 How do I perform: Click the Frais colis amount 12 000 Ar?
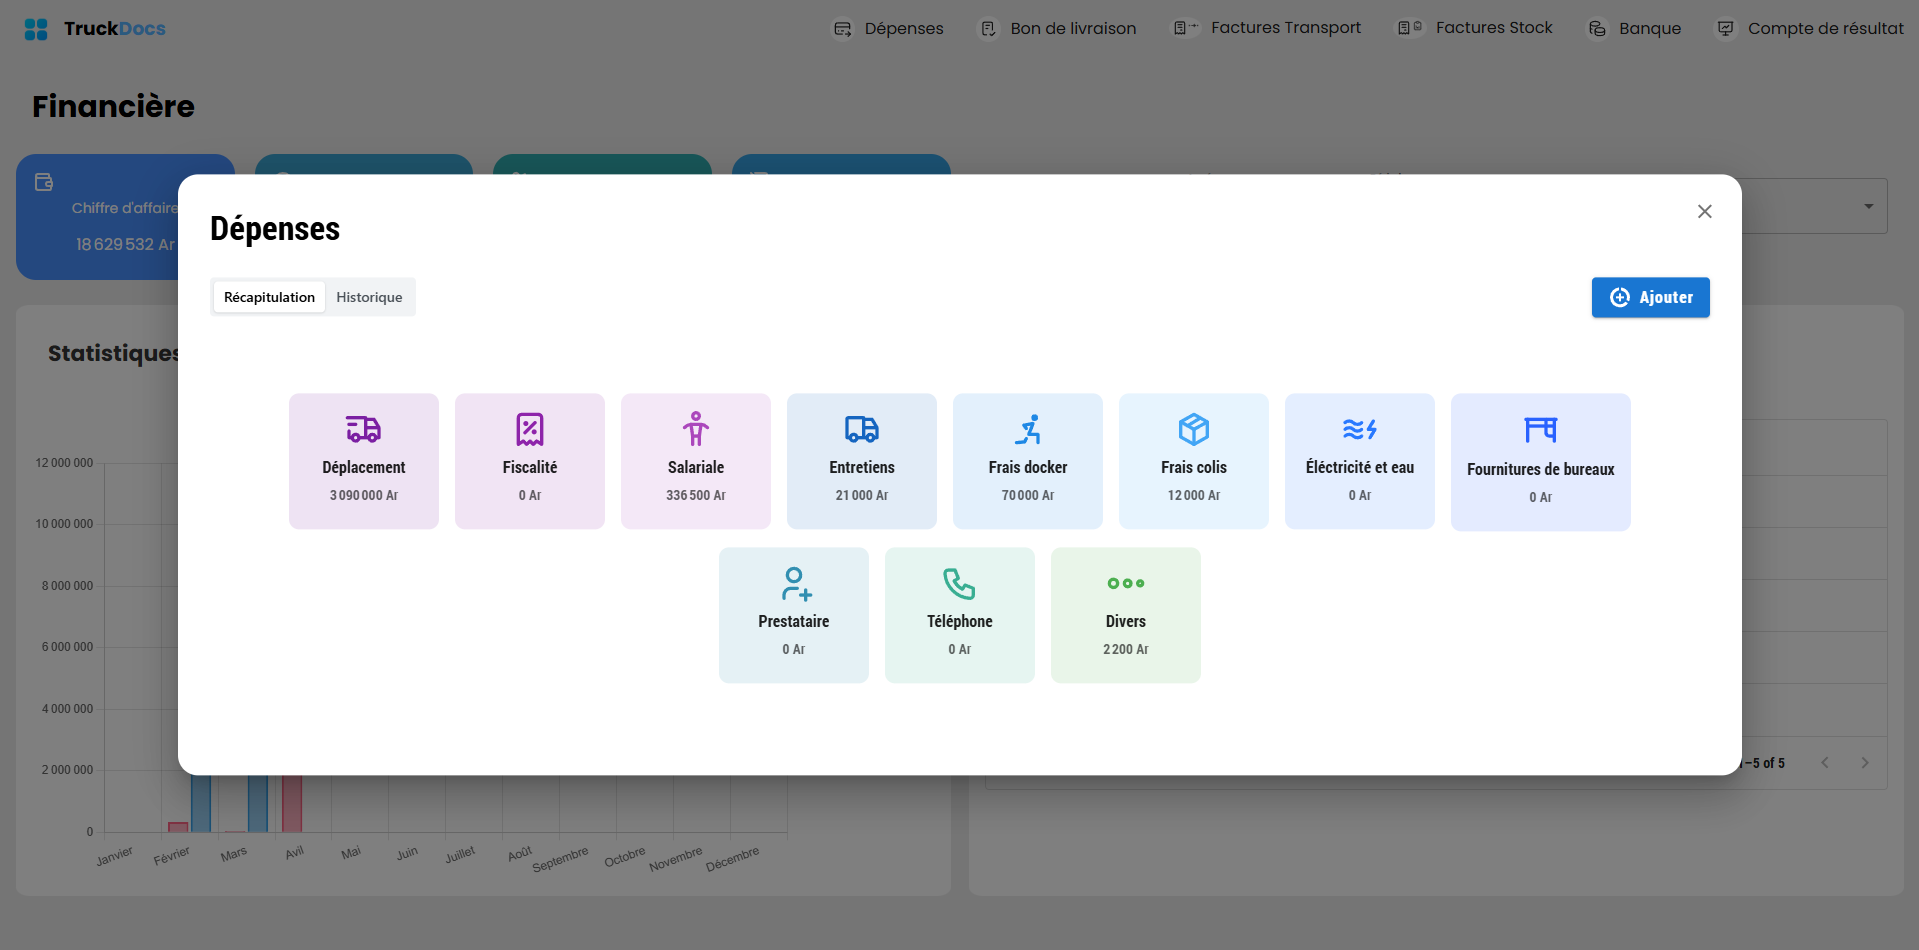[x=1194, y=495]
